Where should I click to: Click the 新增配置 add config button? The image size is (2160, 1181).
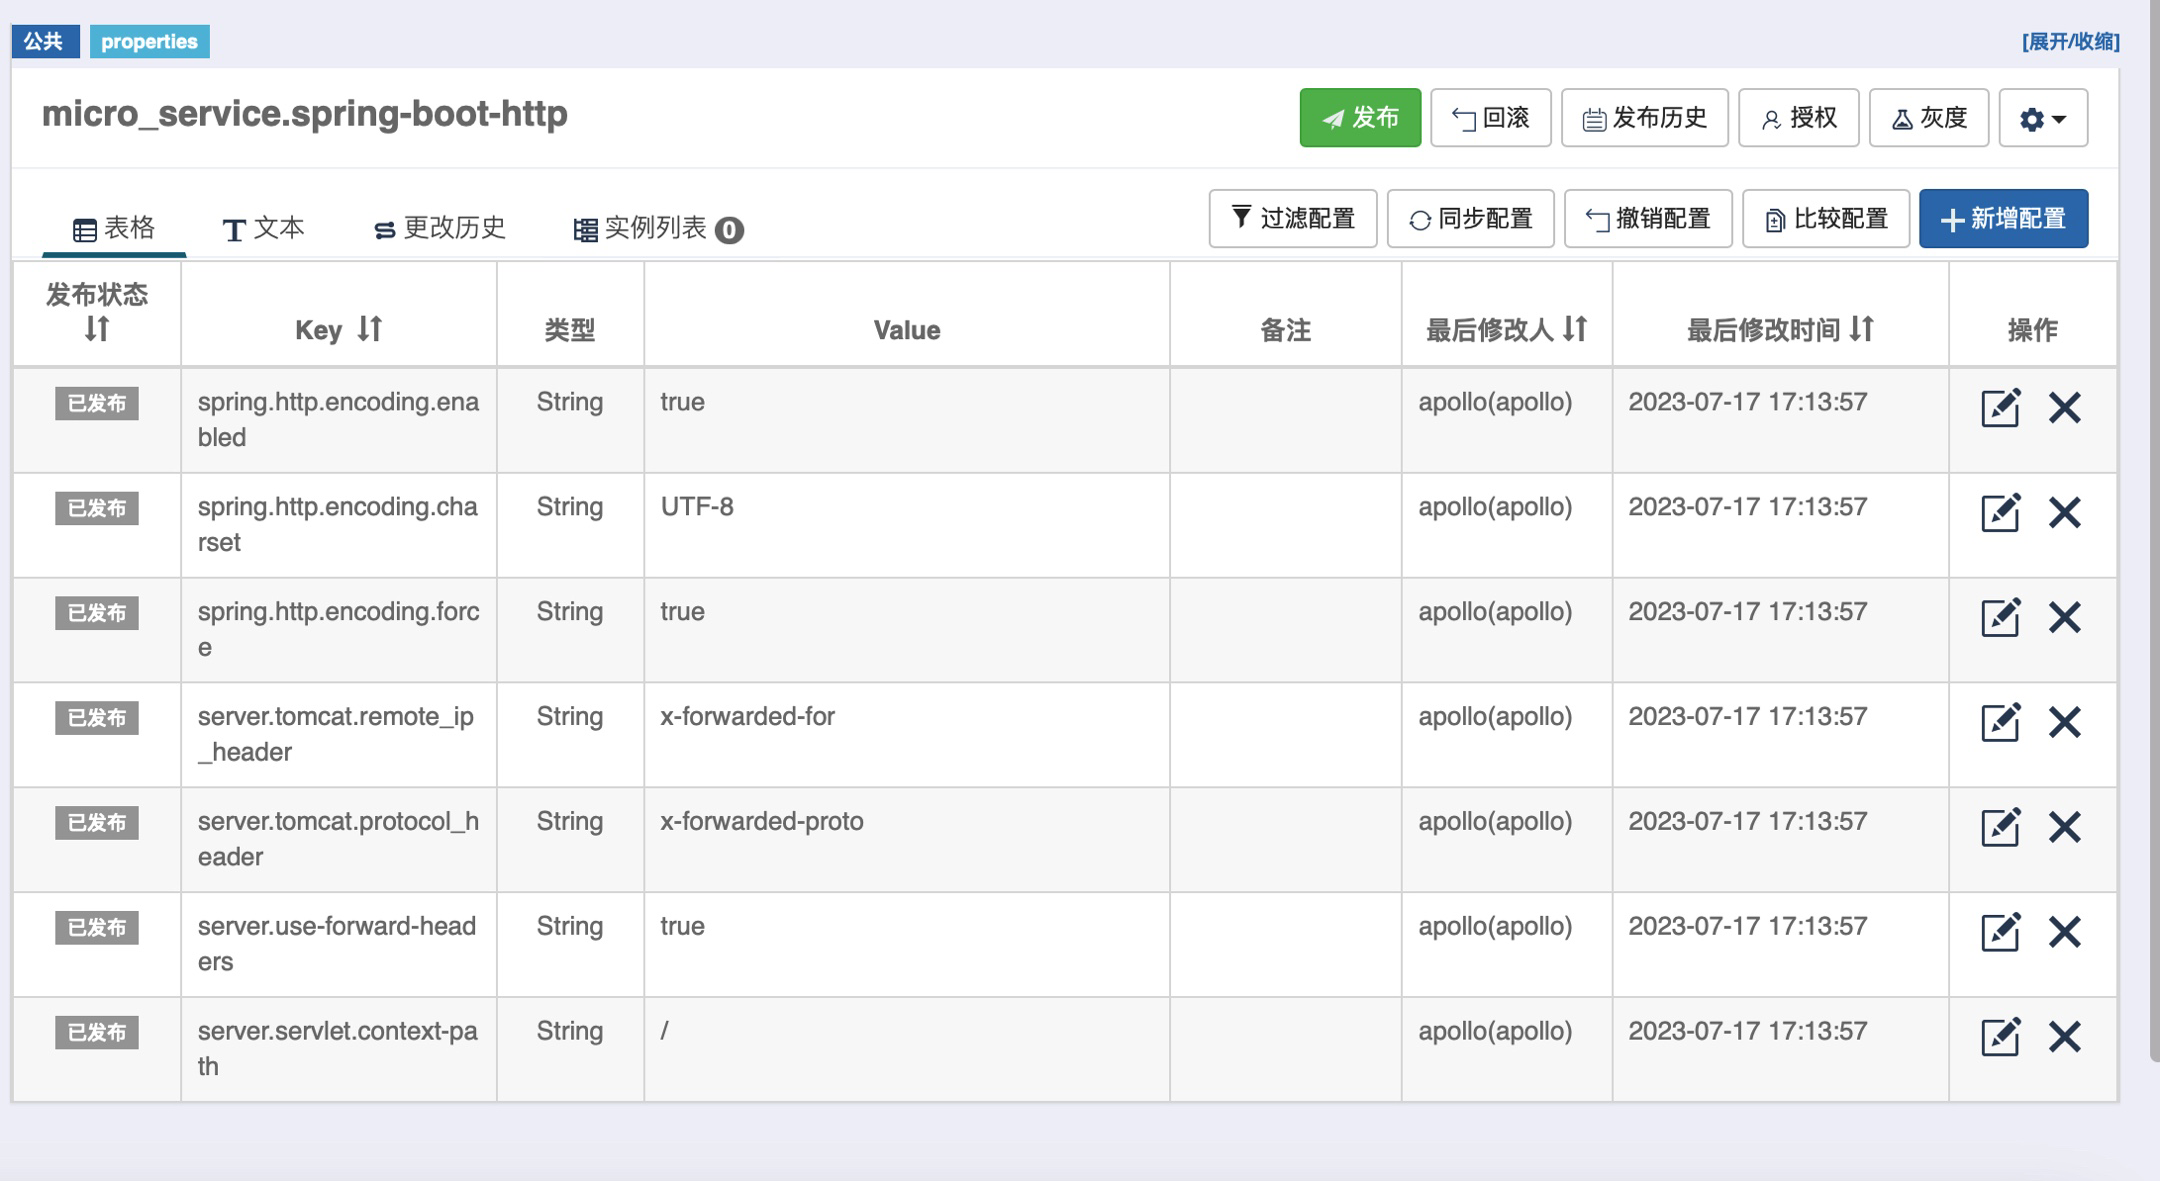pos(2003,219)
